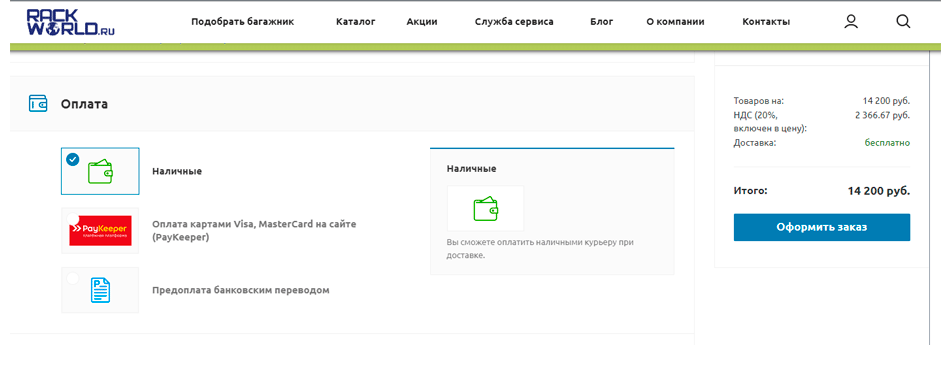The height and width of the screenshot is (380, 950).
Task: Click Оплата section heading
Action: [84, 104]
